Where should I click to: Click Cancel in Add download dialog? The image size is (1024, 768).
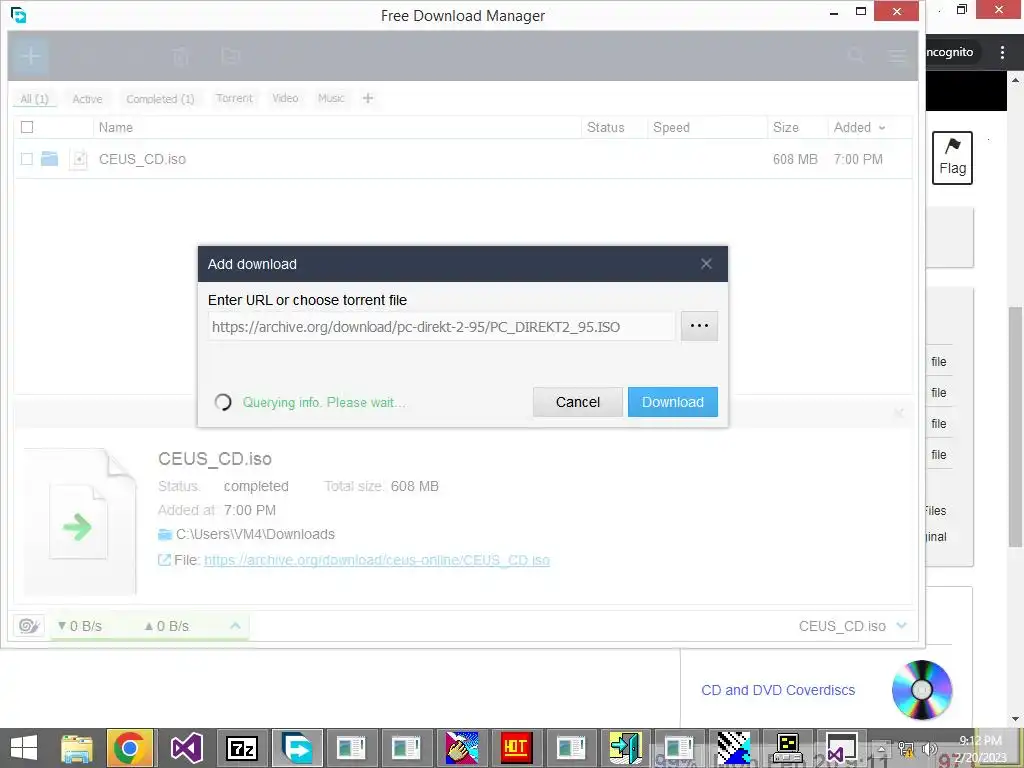click(x=577, y=402)
